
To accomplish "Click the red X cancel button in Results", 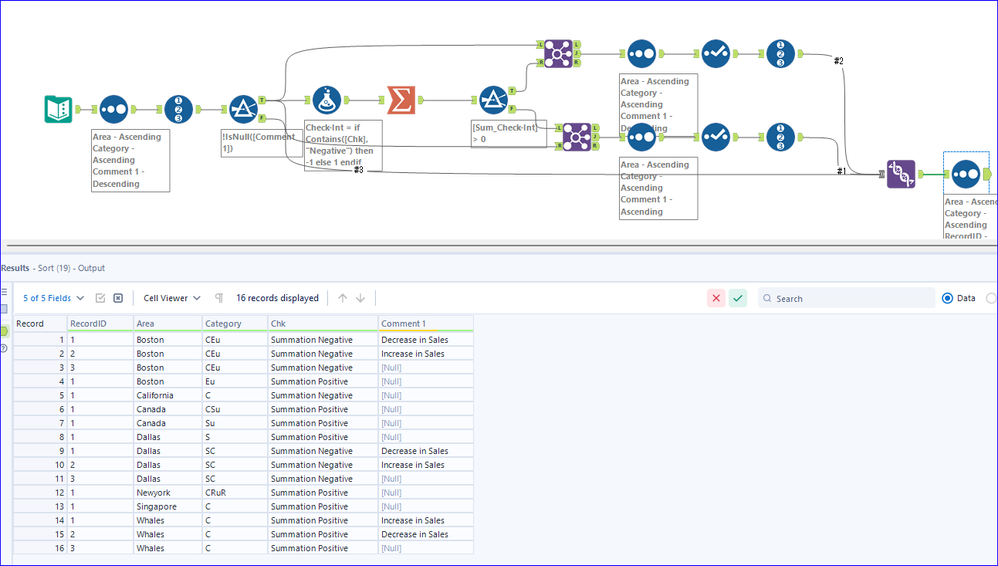I will coord(716,298).
